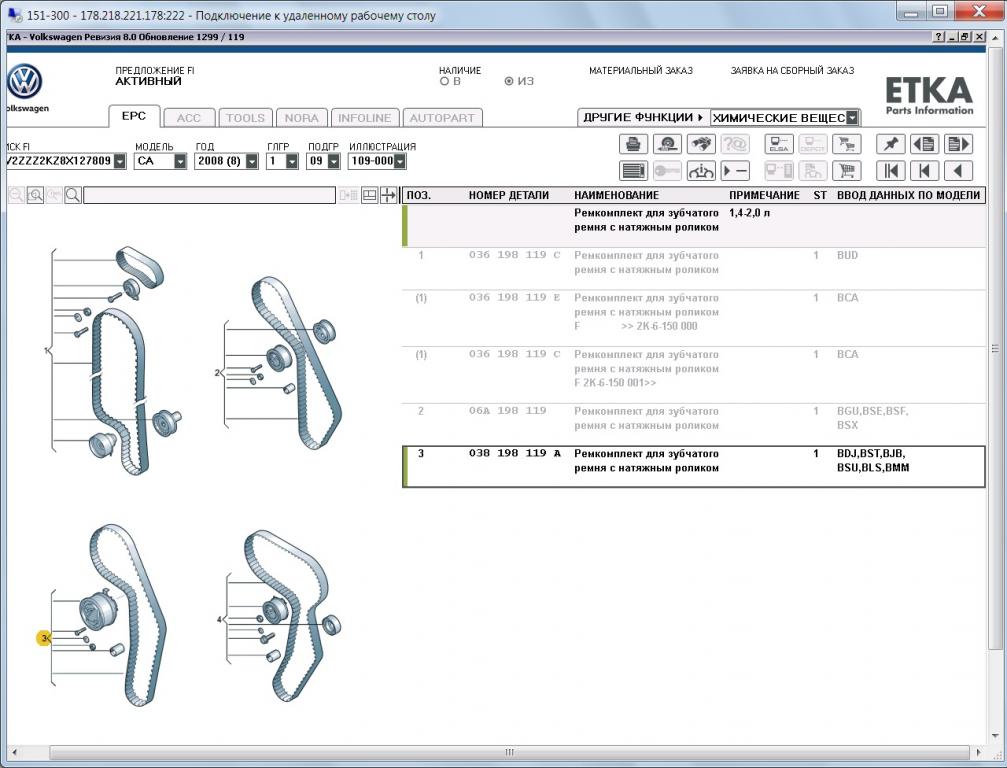
Task: Click the ПРИМЕЧАНИЕ column header
Action: click(x=764, y=195)
